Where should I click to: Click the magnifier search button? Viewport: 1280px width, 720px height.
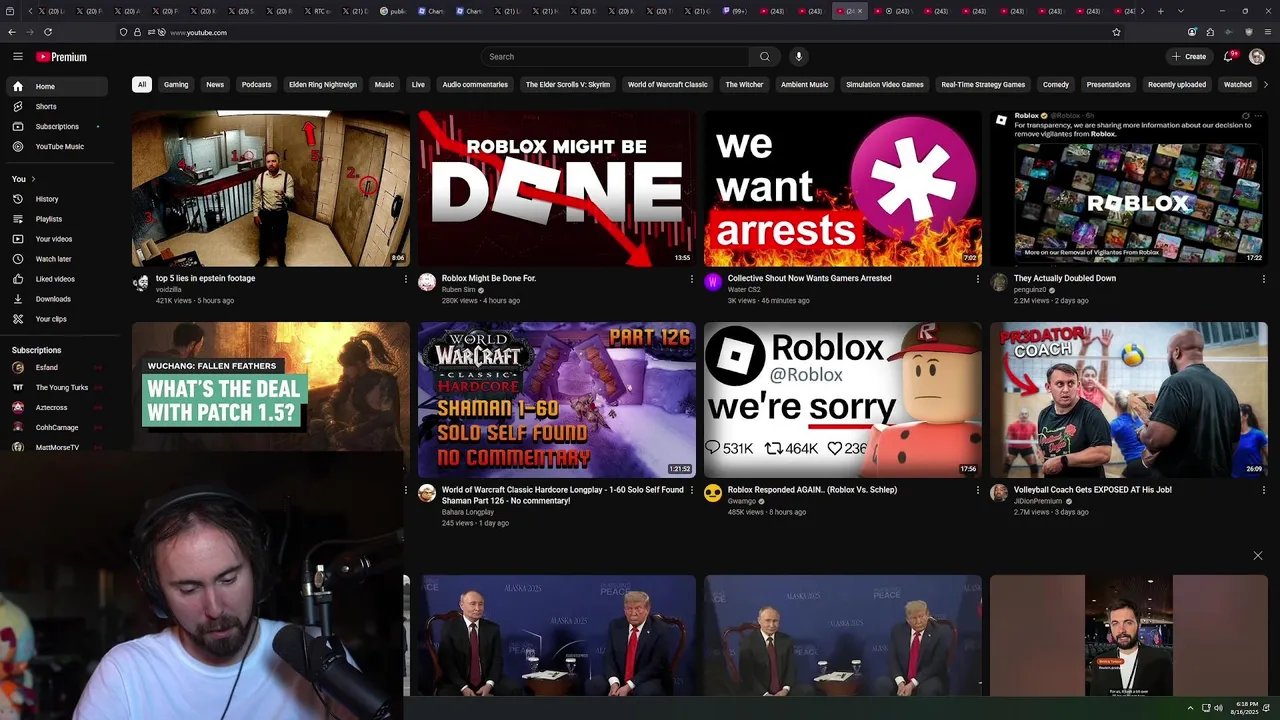tap(765, 57)
